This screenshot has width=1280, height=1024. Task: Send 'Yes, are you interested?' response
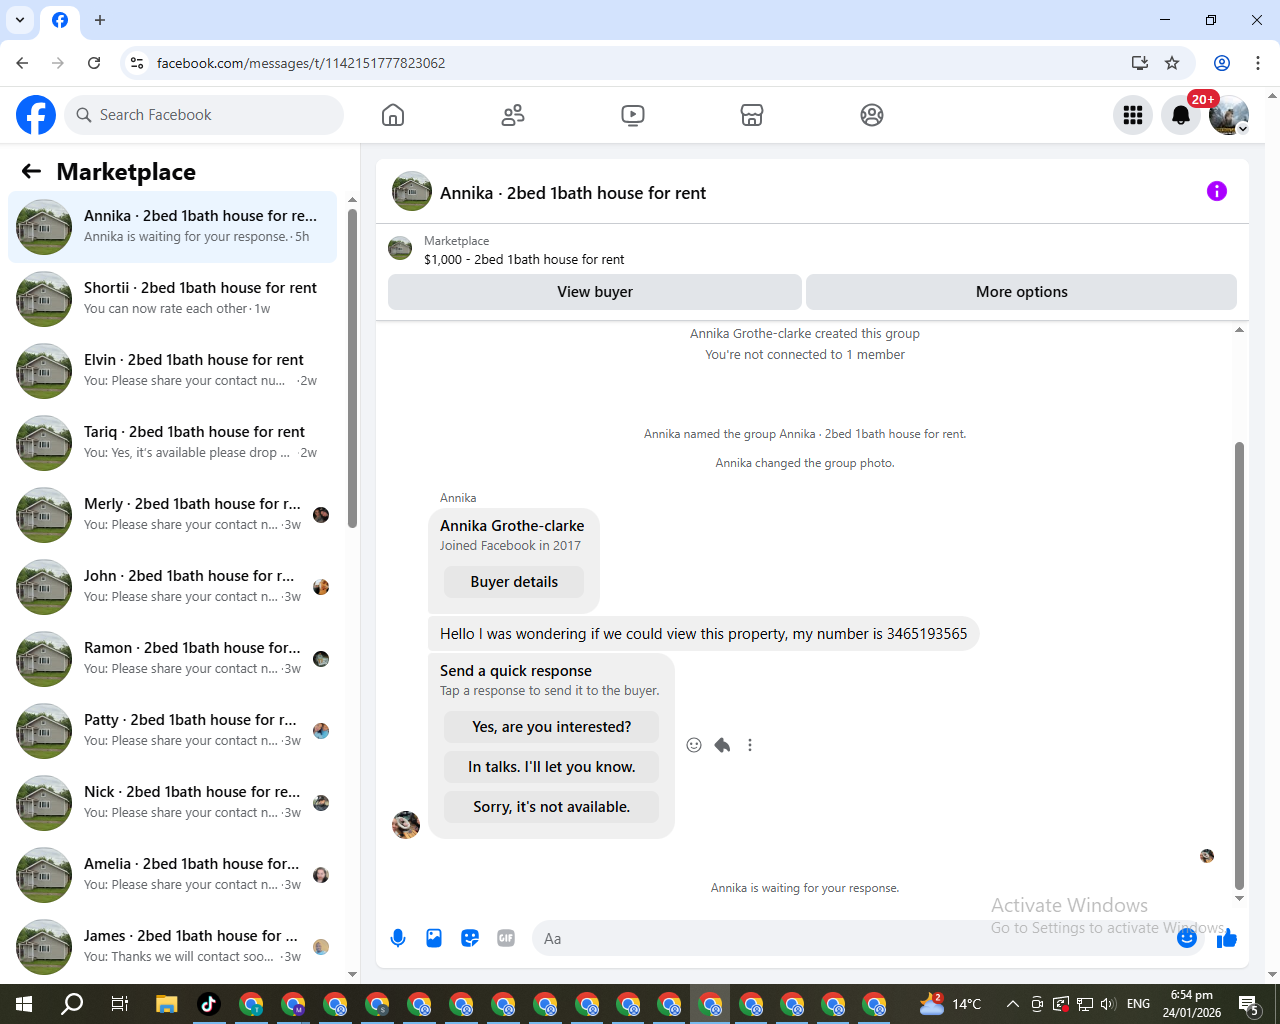[552, 727]
